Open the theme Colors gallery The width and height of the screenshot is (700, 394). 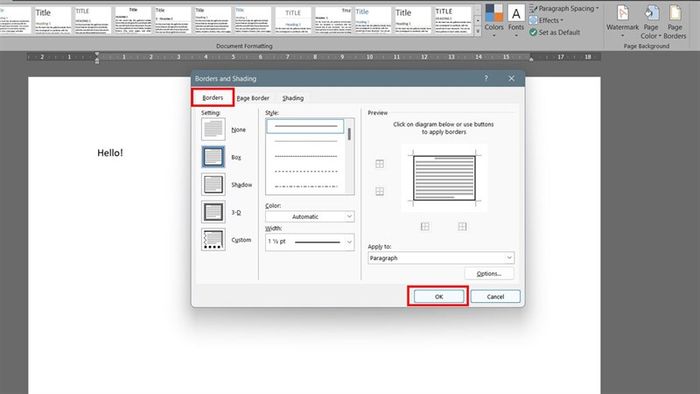coord(494,20)
